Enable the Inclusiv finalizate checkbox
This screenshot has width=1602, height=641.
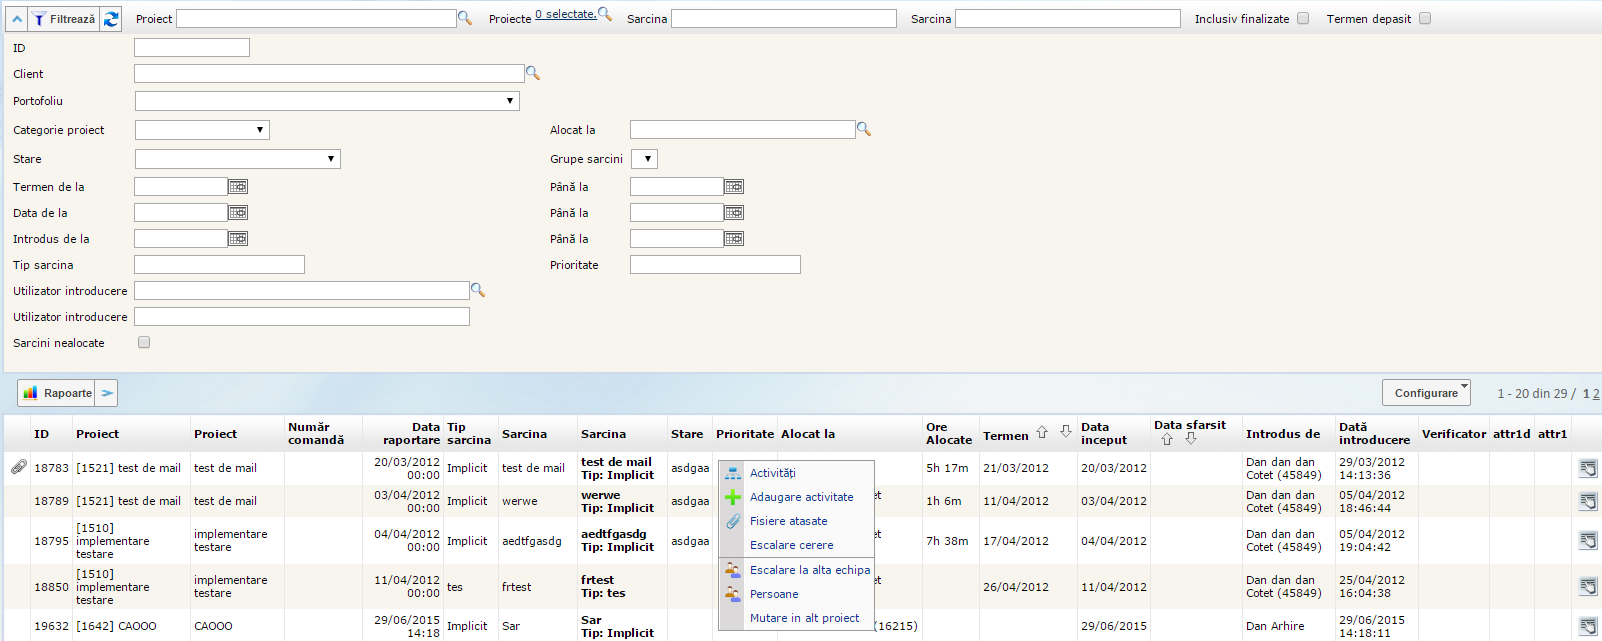pyautogui.click(x=1302, y=18)
